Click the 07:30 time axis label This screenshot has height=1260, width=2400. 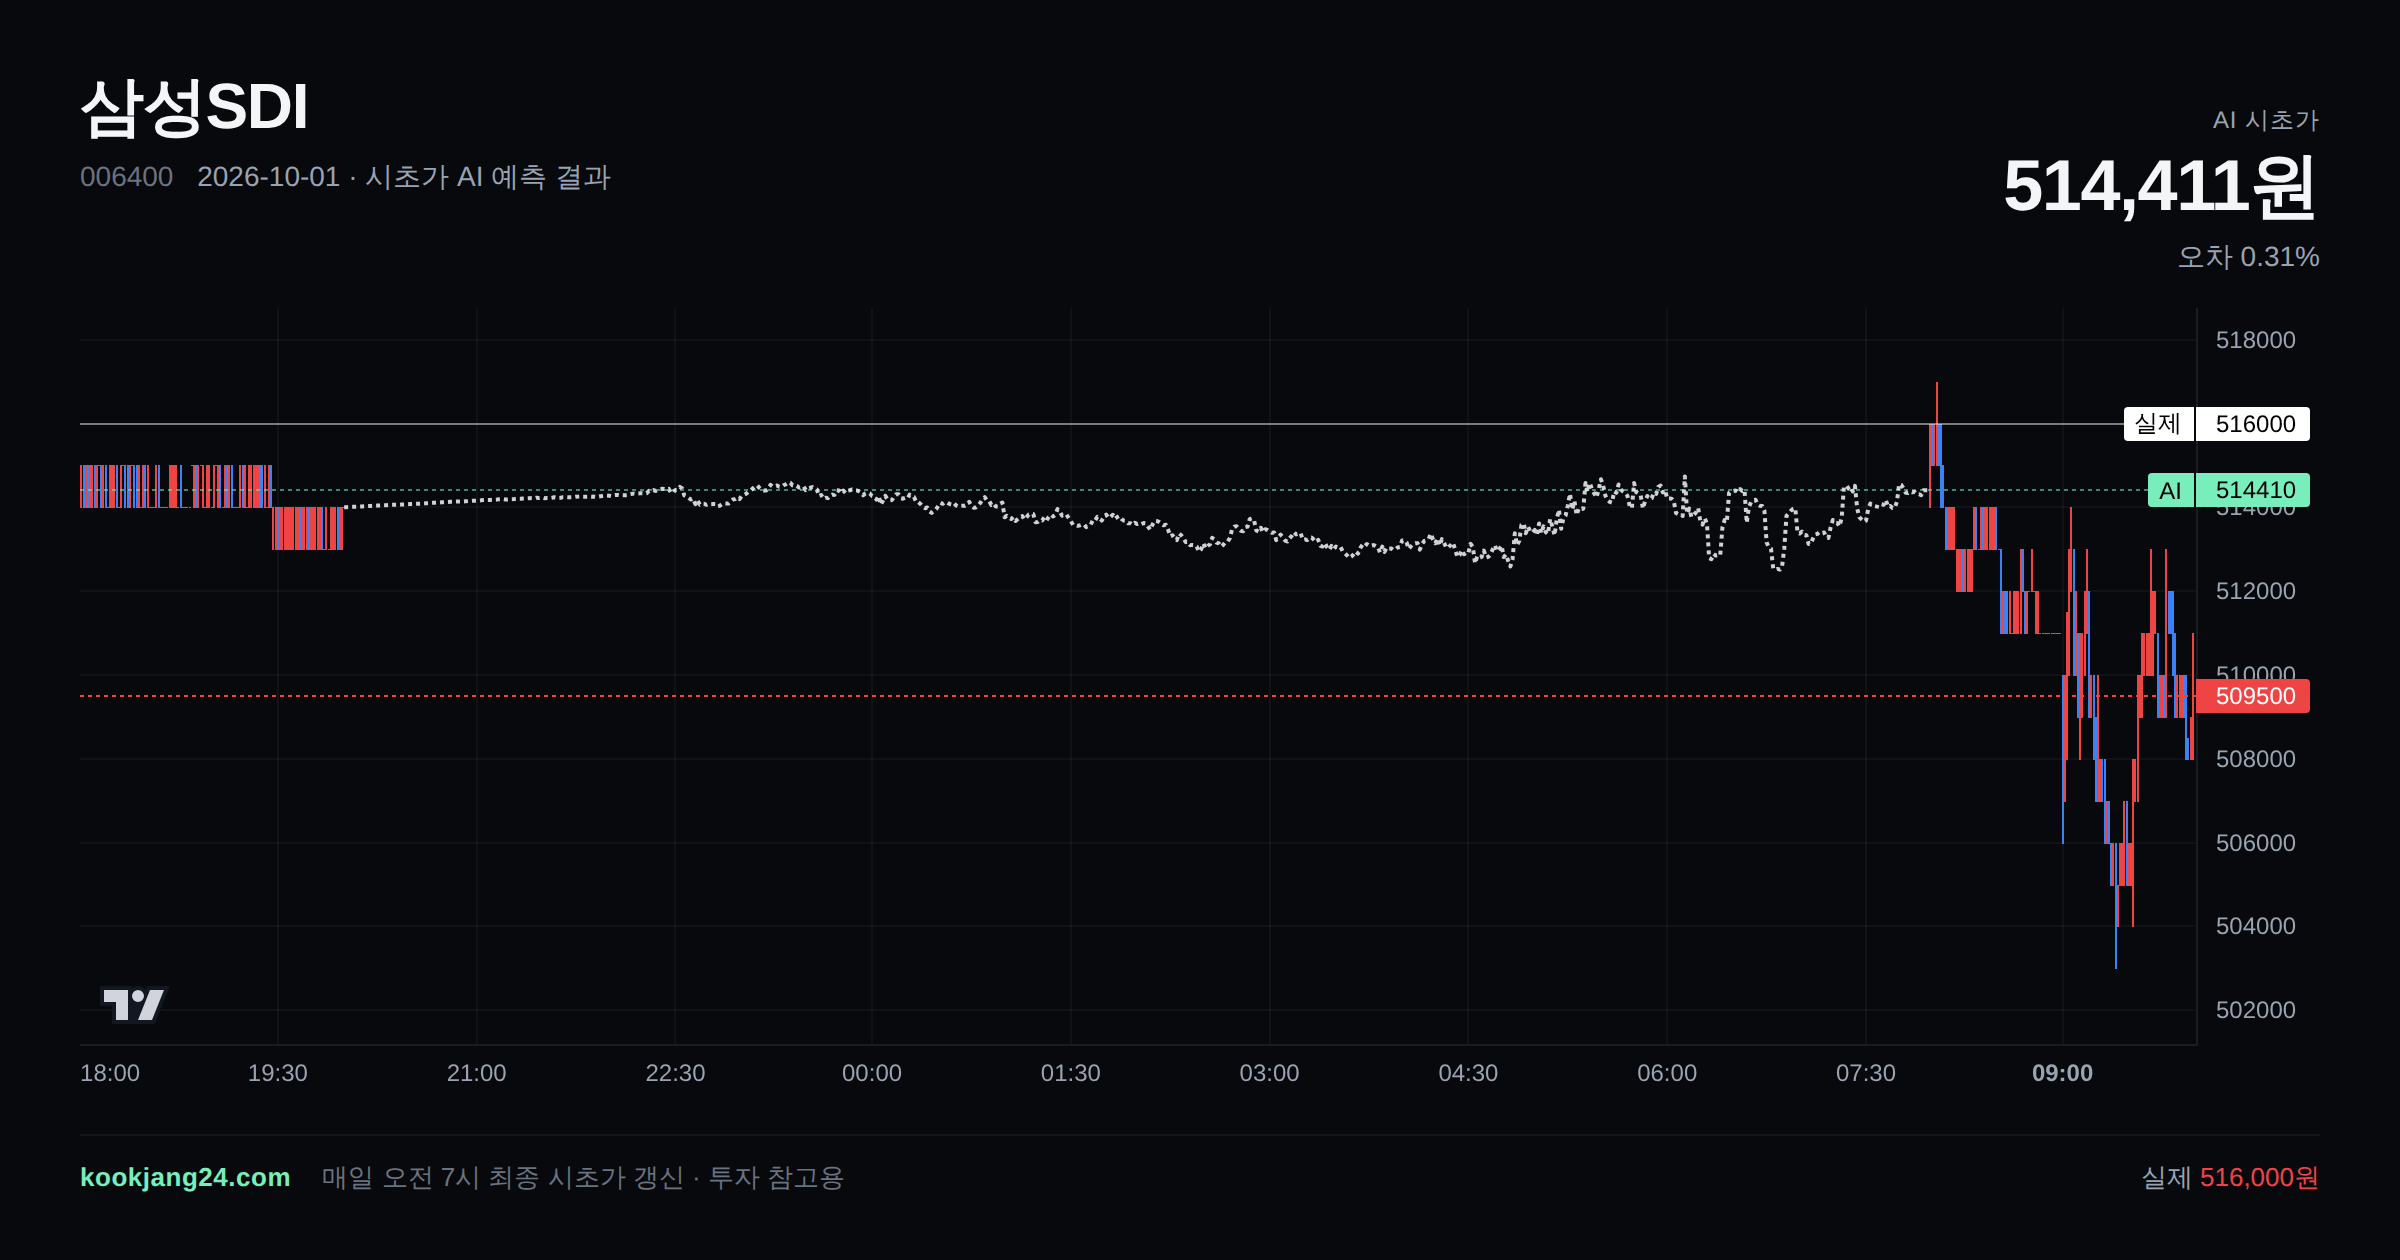1865,1073
